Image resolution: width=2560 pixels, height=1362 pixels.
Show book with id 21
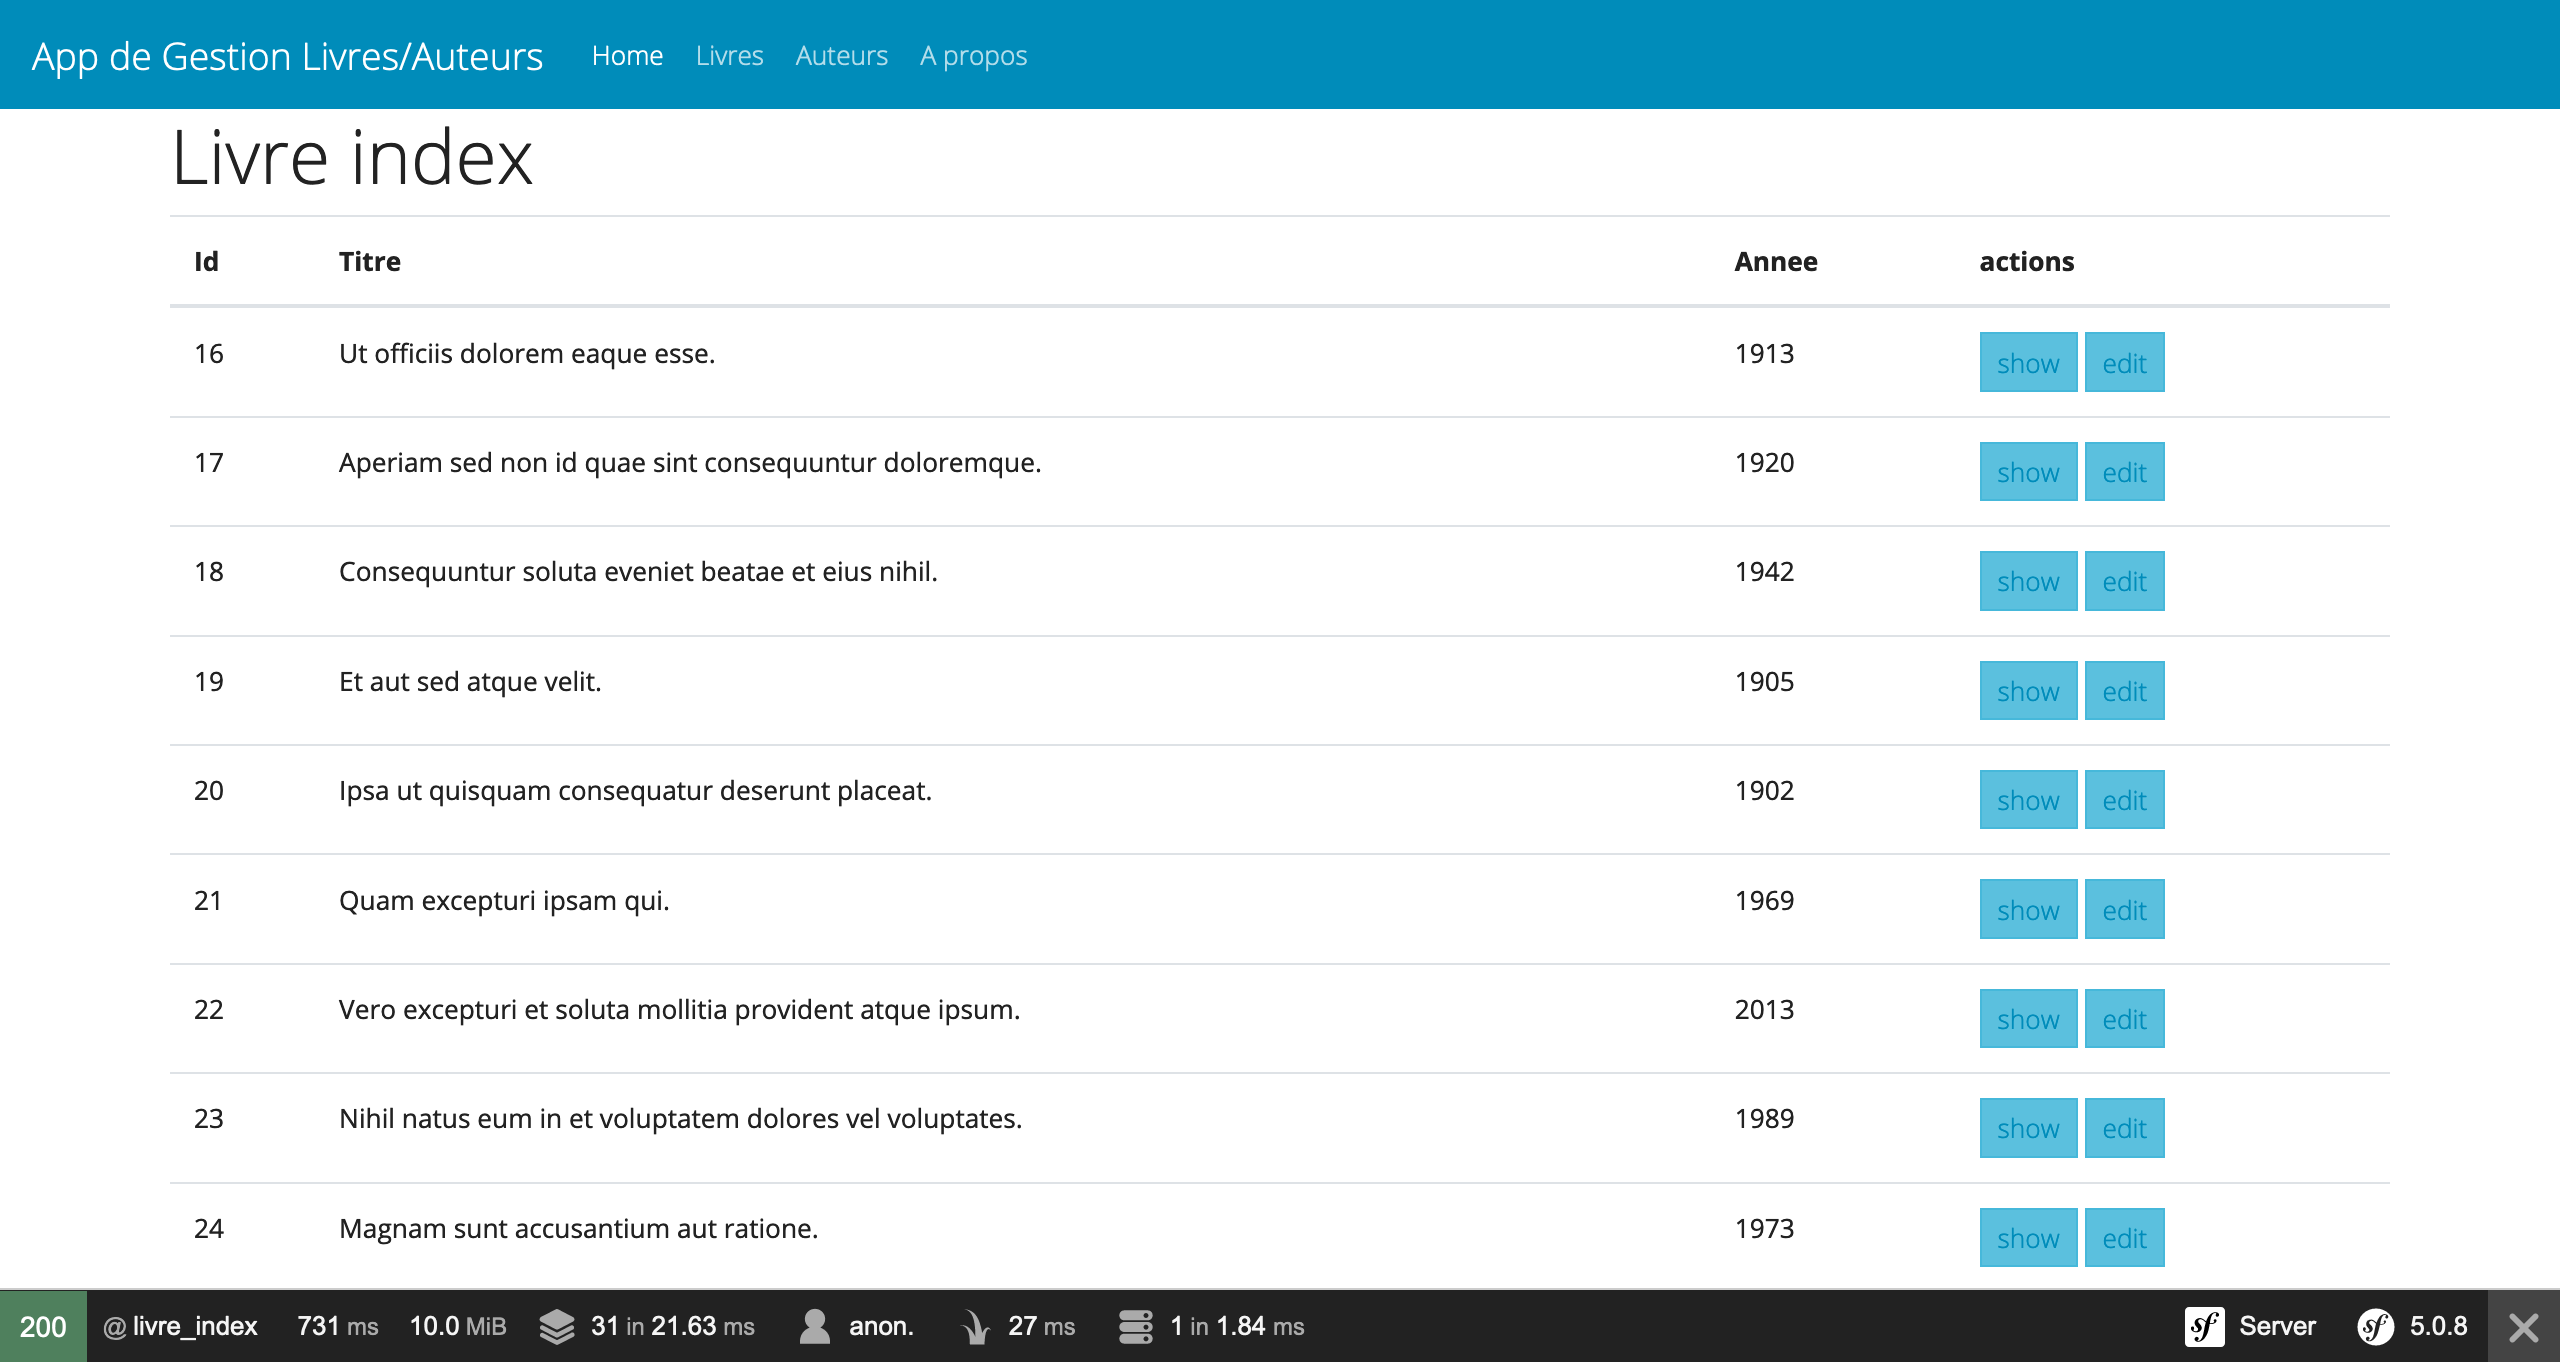[x=2028, y=910]
